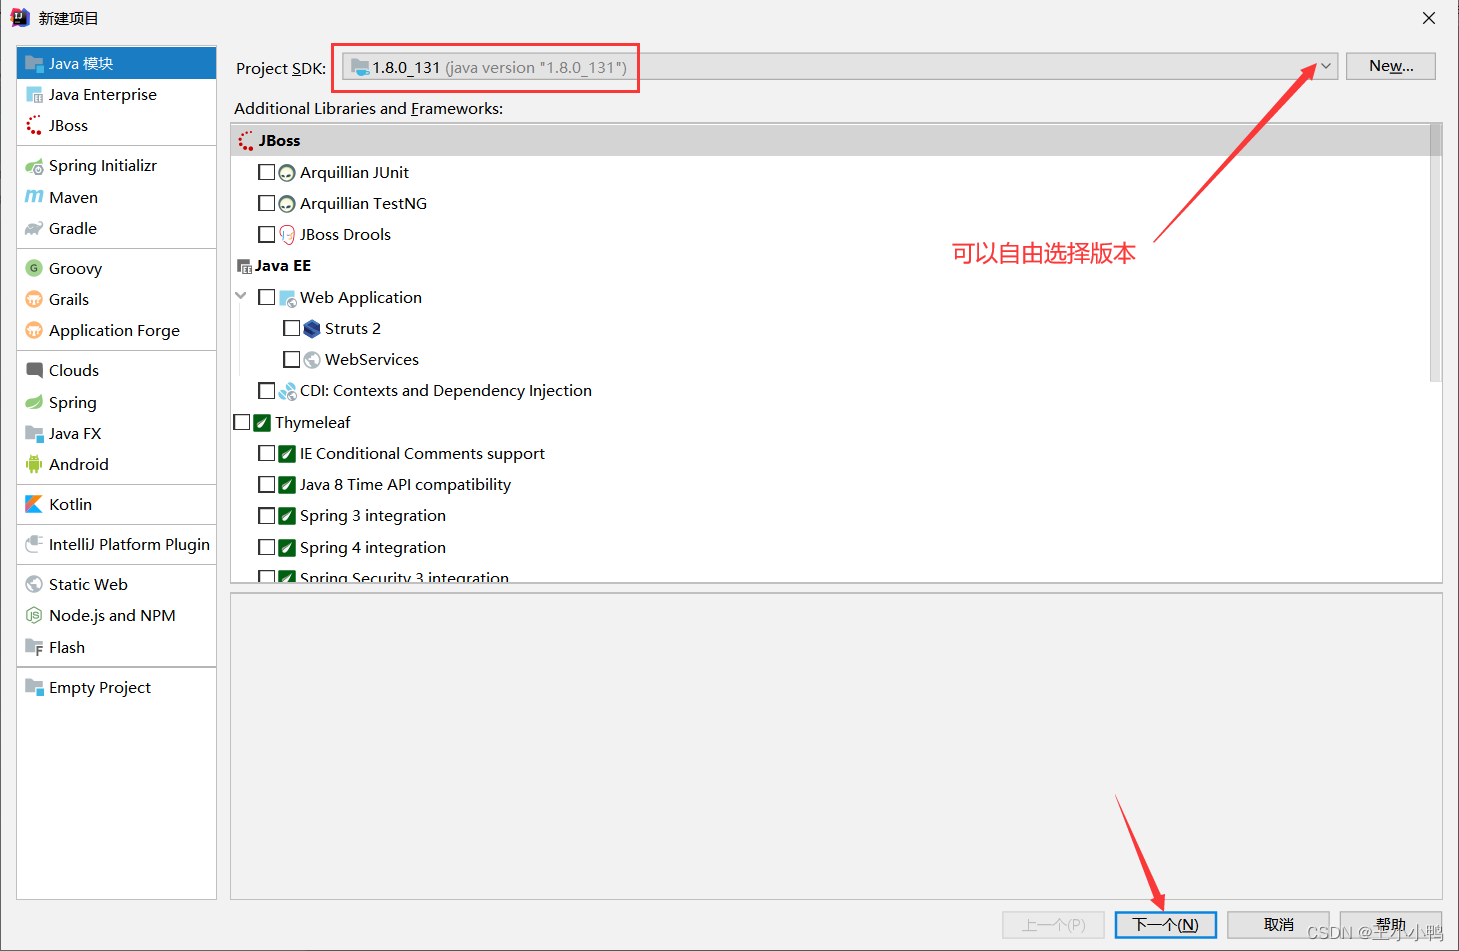The width and height of the screenshot is (1459, 951).
Task: Click the Web Application icon
Action: 287,298
